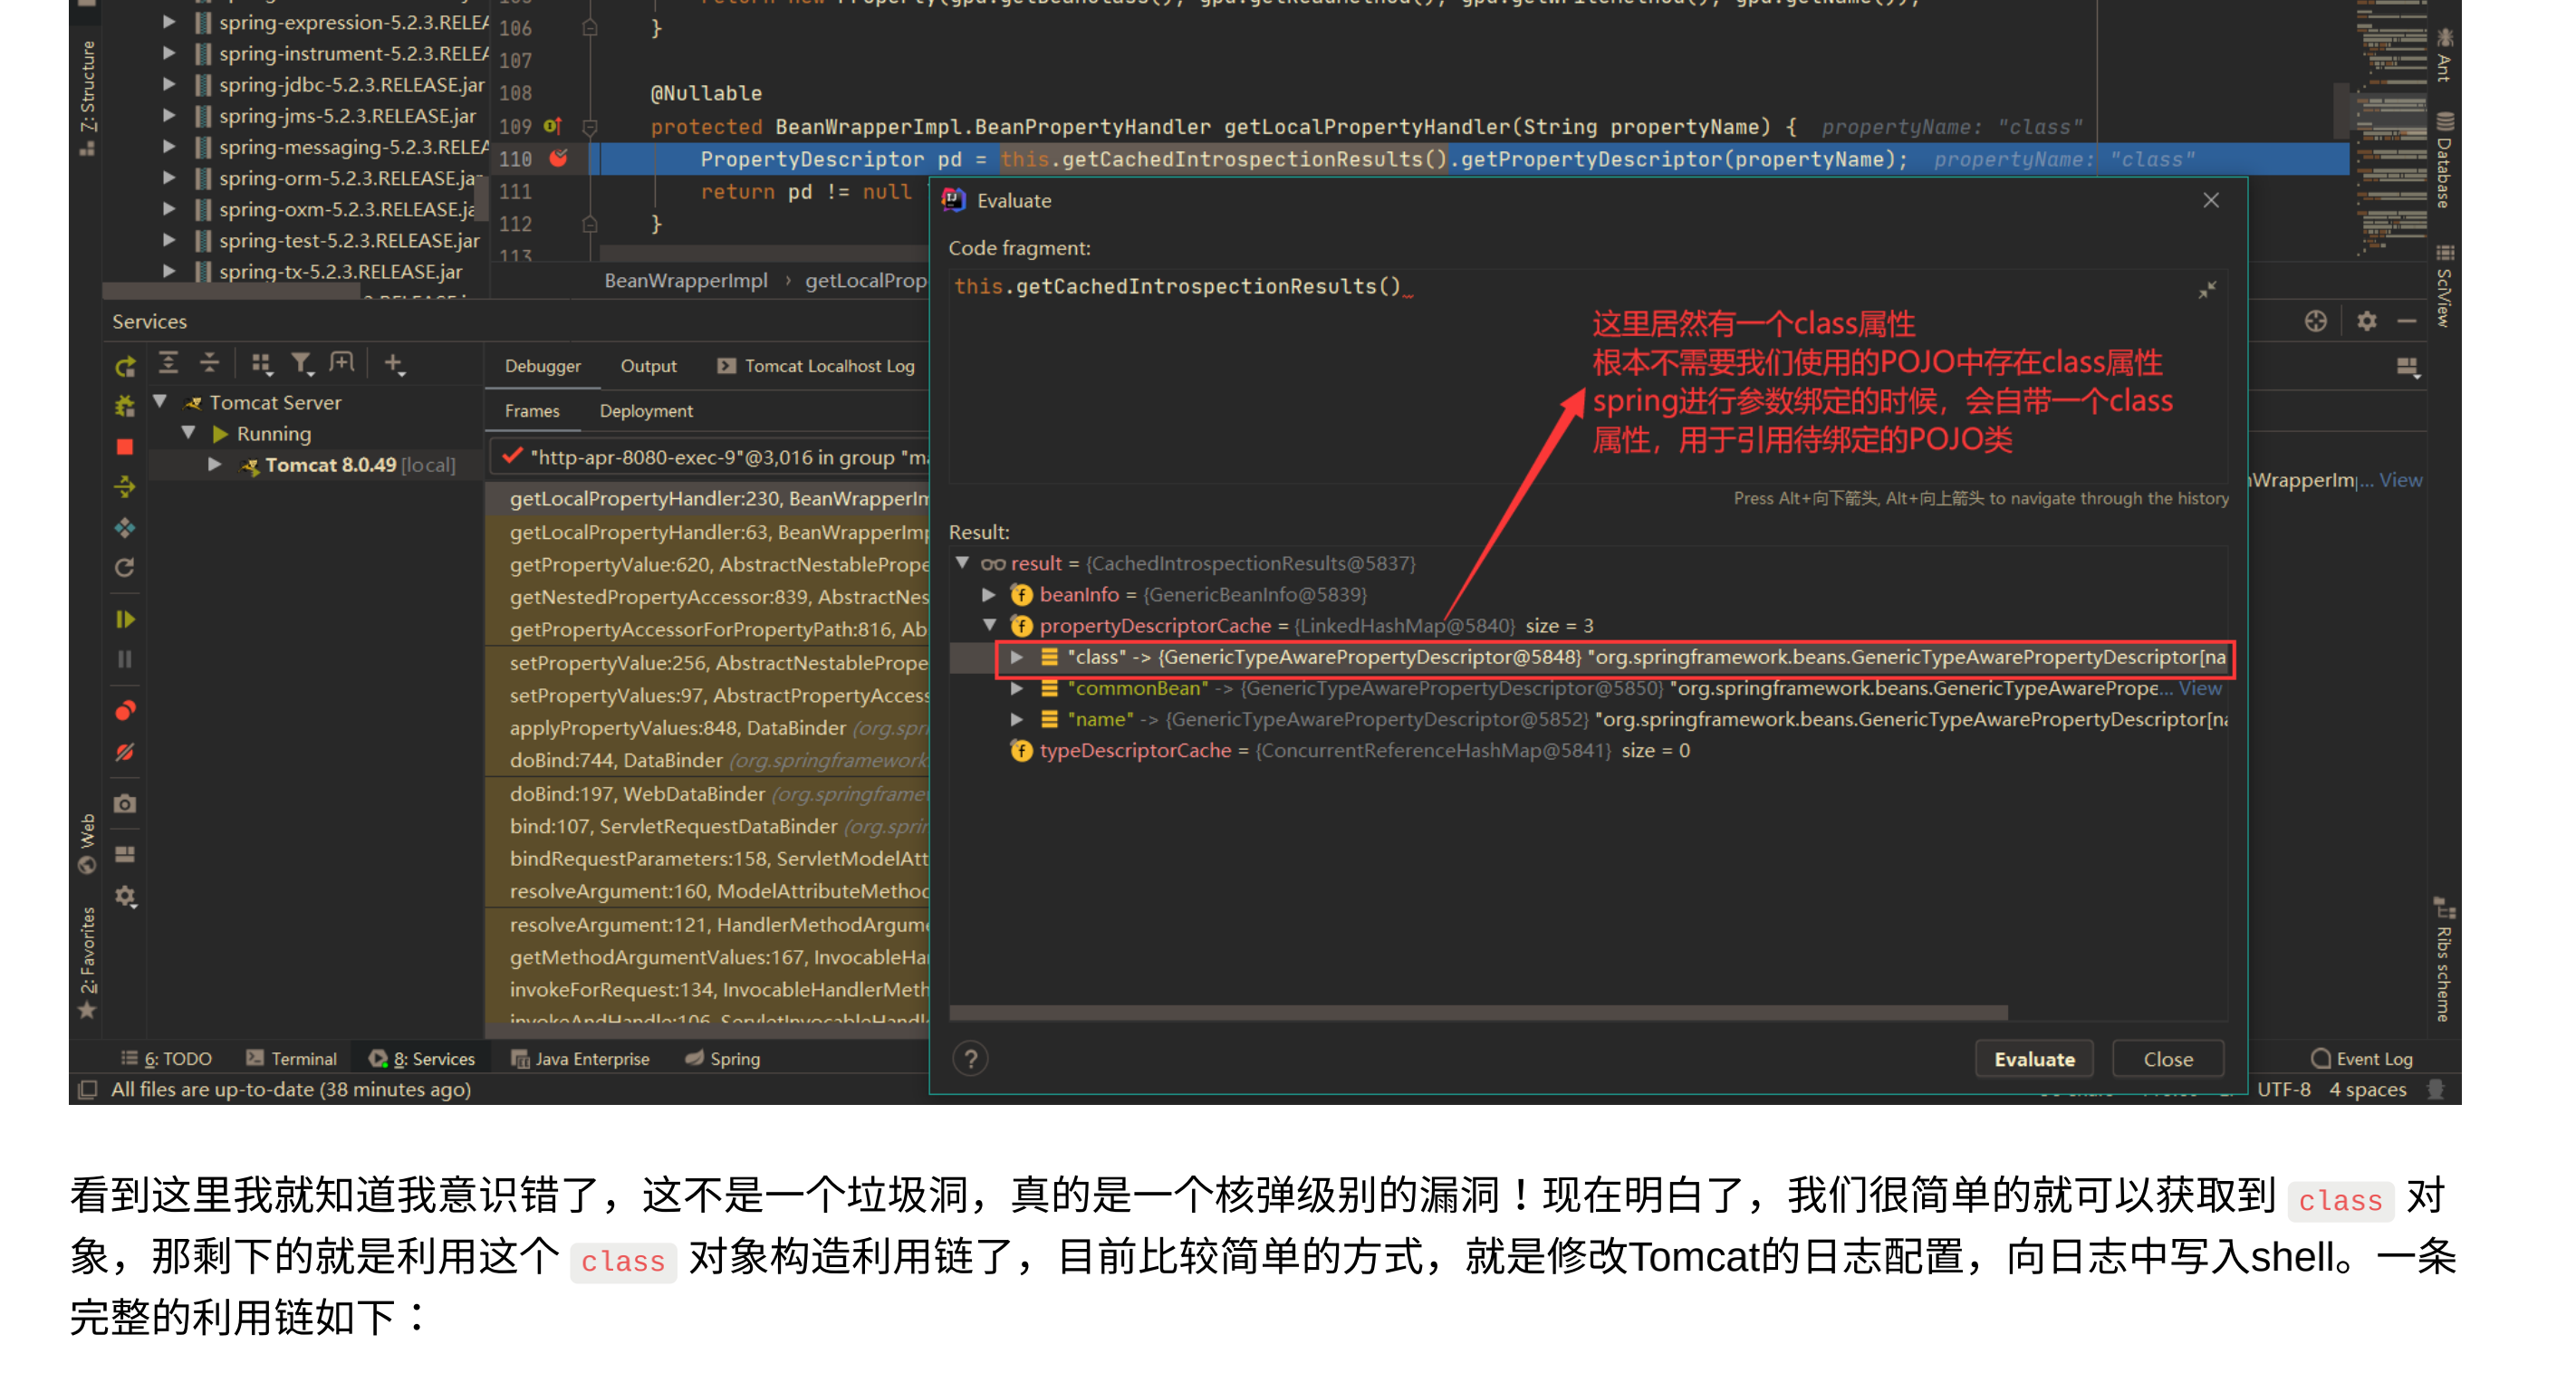Click View Breakpoints red circles icon
Image resolution: width=2576 pixels, height=1373 pixels.
coord(125,711)
